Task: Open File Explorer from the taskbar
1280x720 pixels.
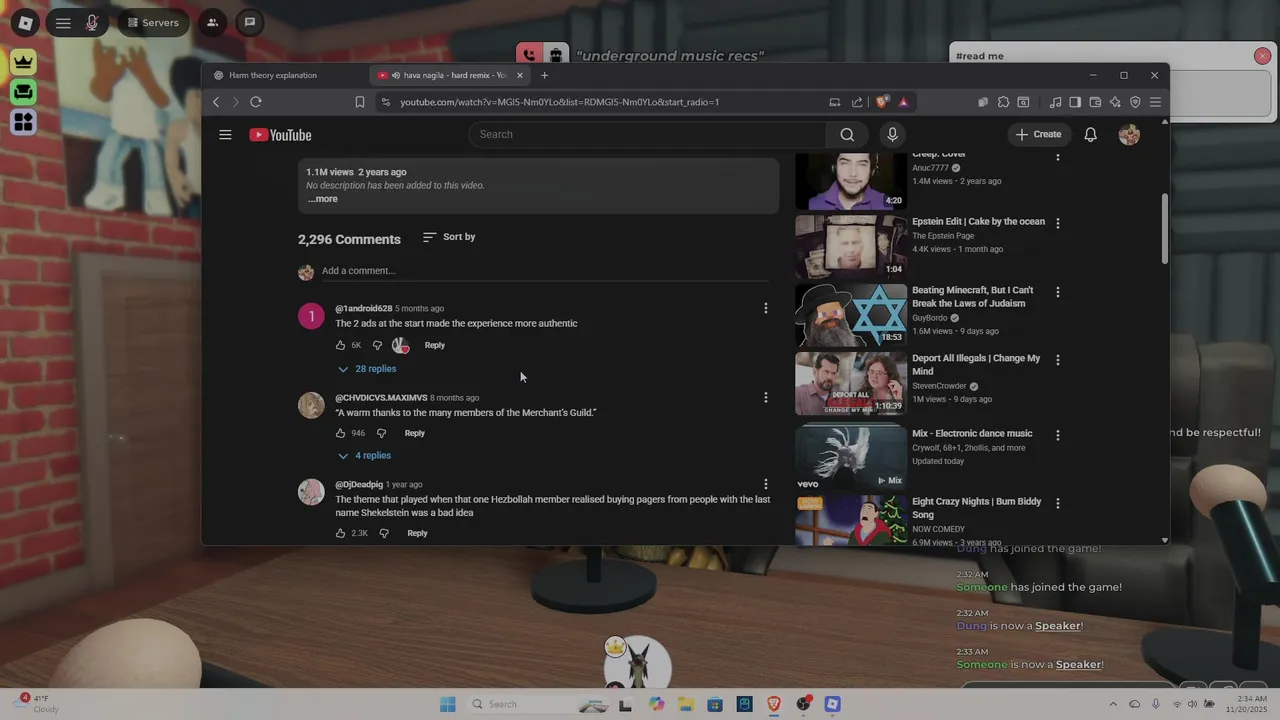Action: tap(685, 704)
